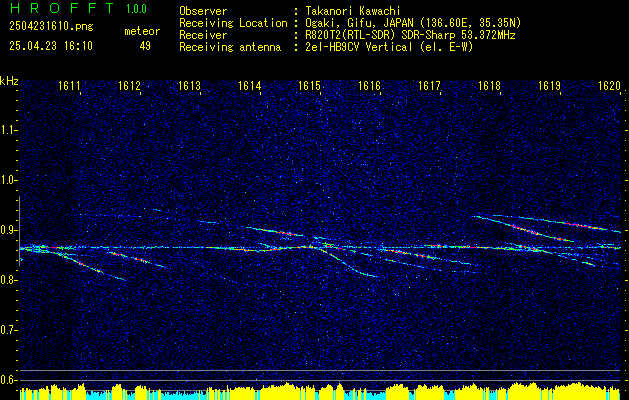Select location Ogaki, Gifu, JAPAN text

tap(413, 23)
